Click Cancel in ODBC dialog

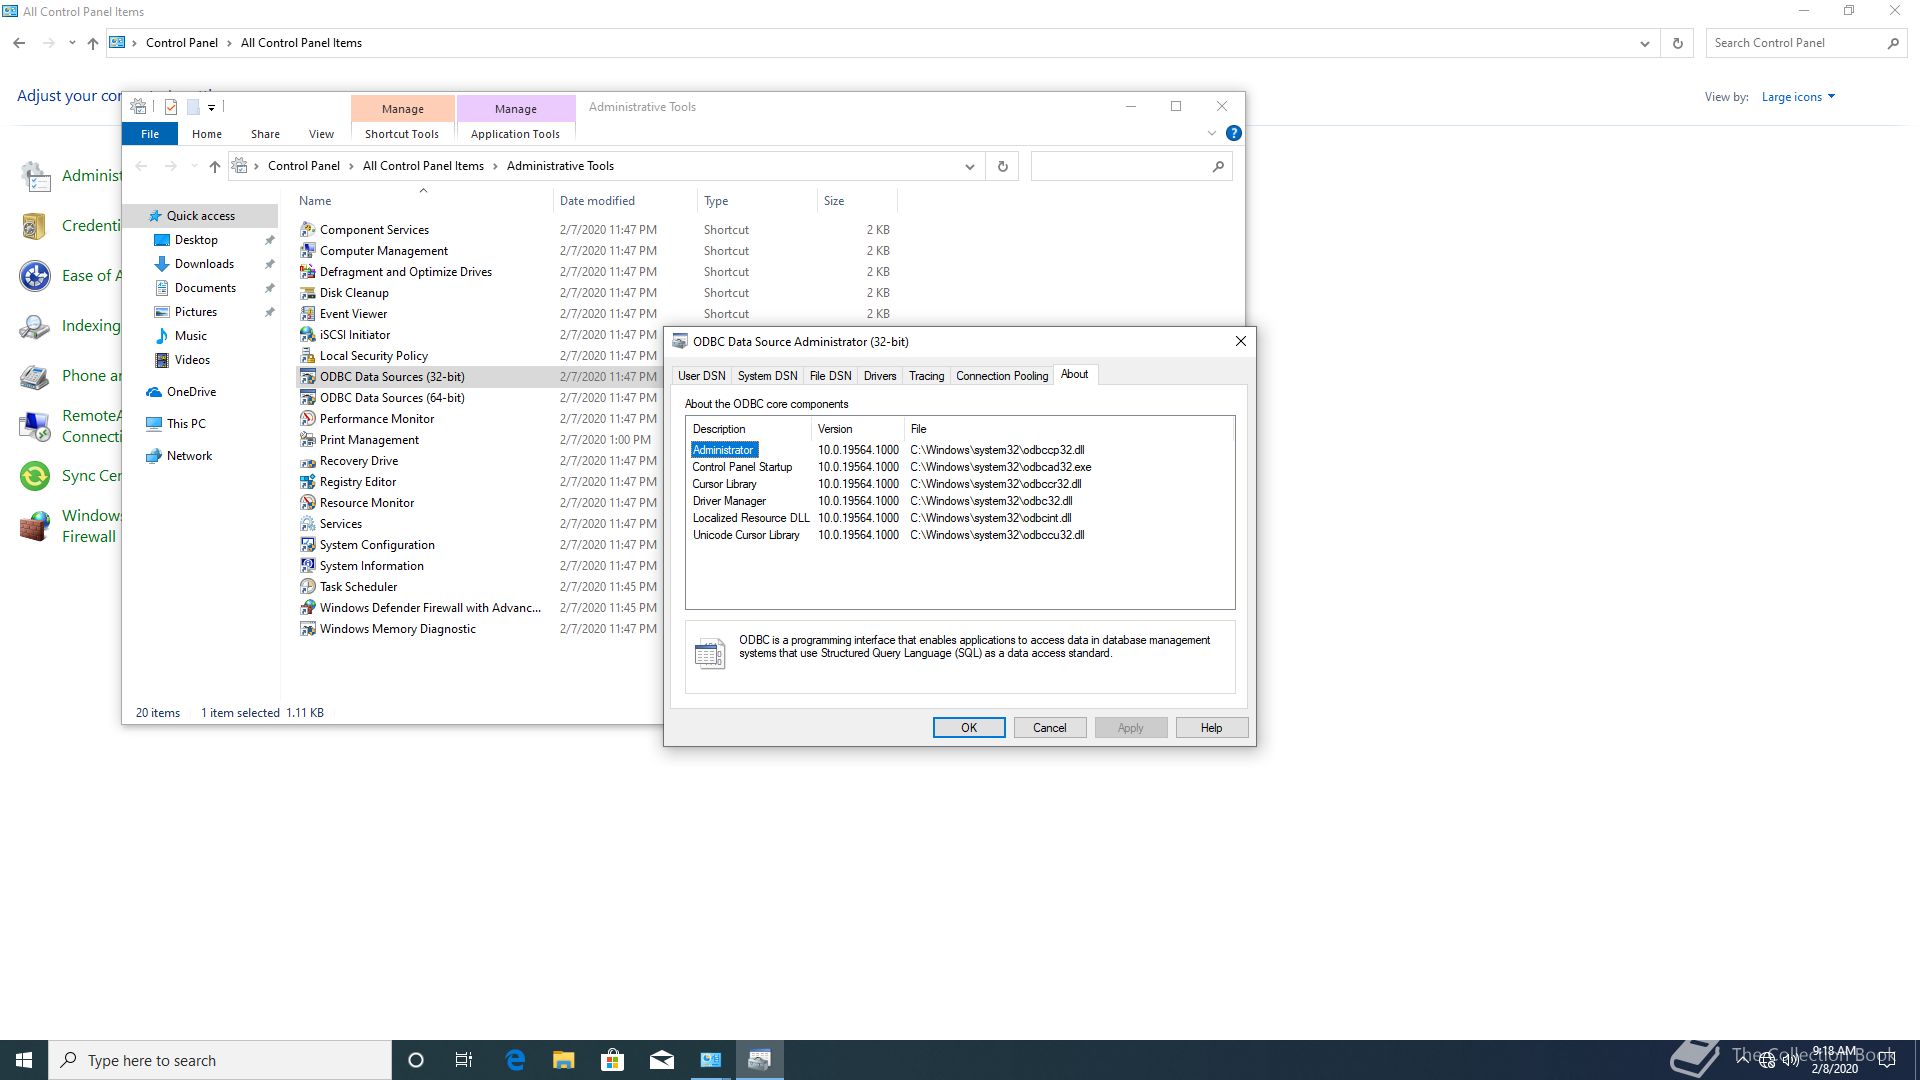point(1050,728)
